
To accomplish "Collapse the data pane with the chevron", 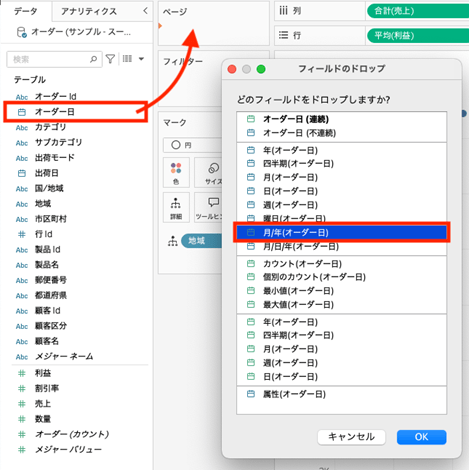I will (145, 11).
